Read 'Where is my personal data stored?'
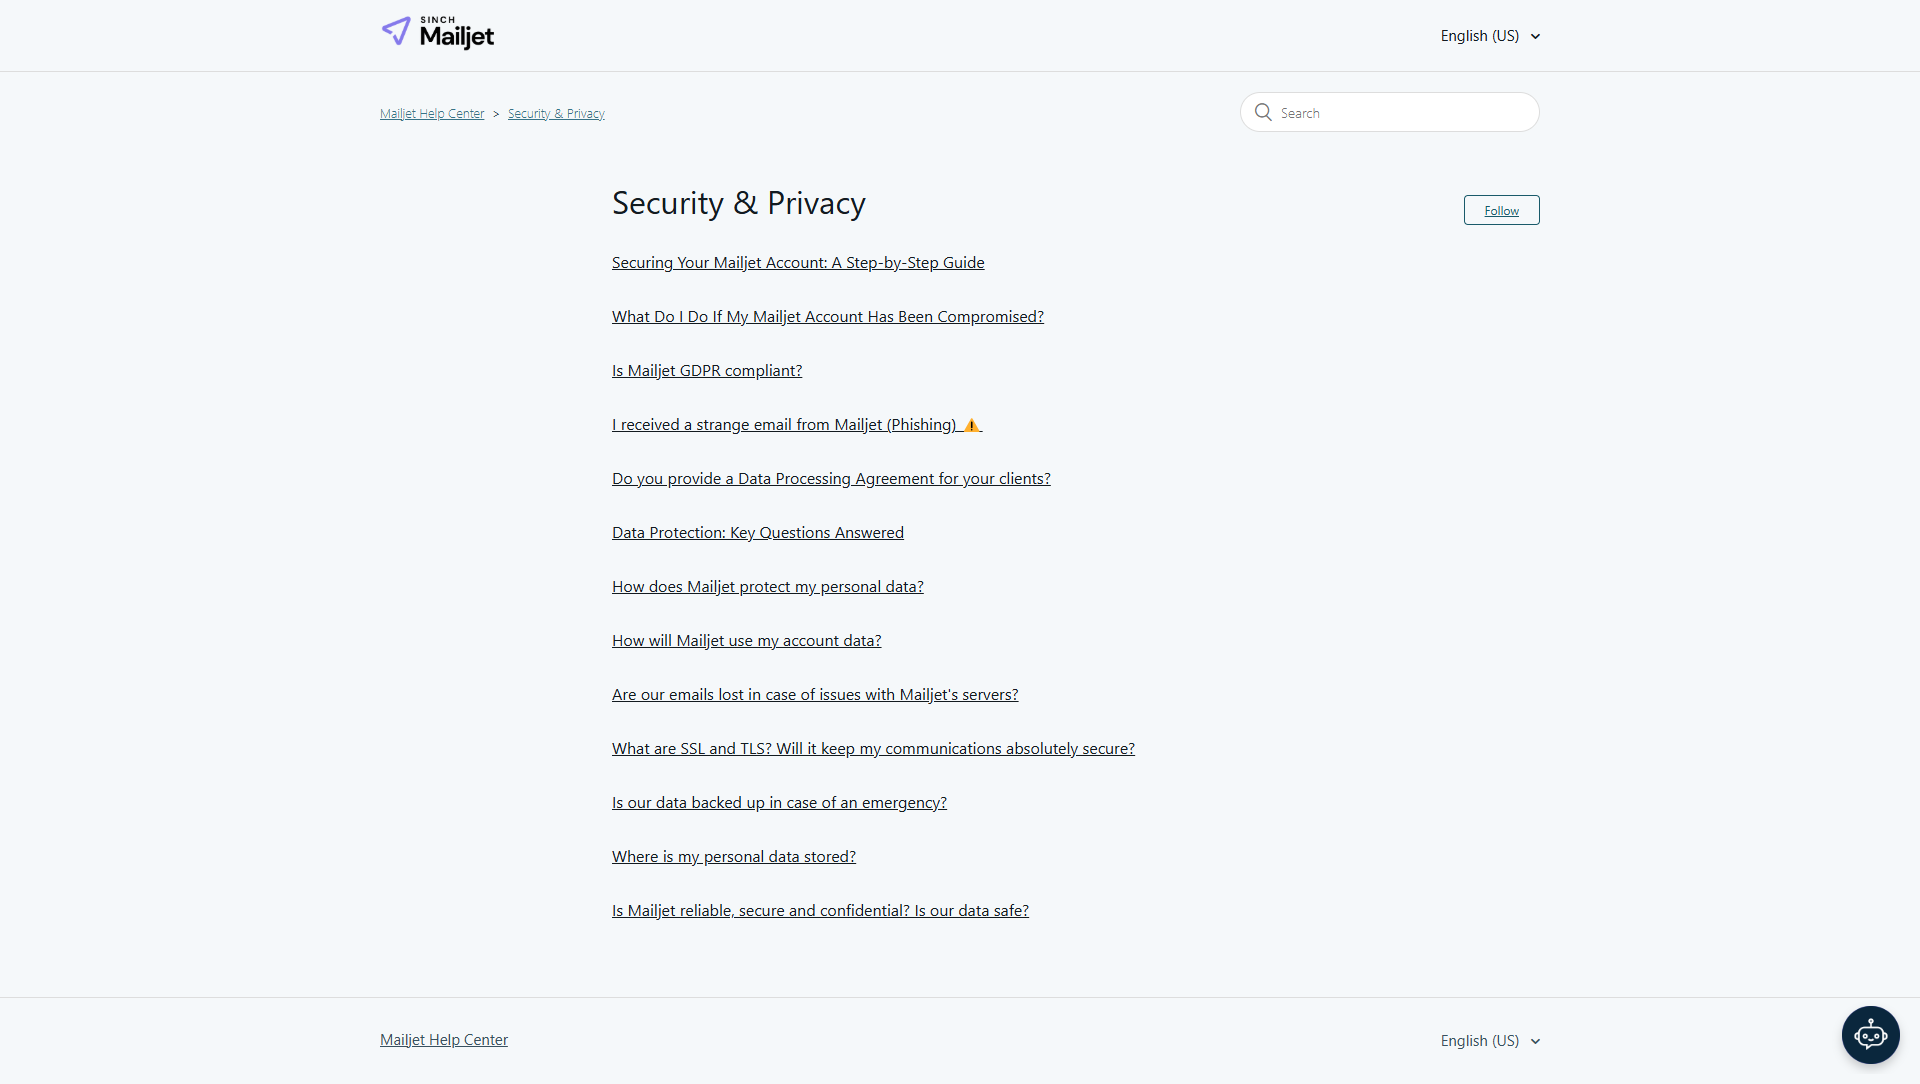The image size is (1920, 1084). point(733,857)
